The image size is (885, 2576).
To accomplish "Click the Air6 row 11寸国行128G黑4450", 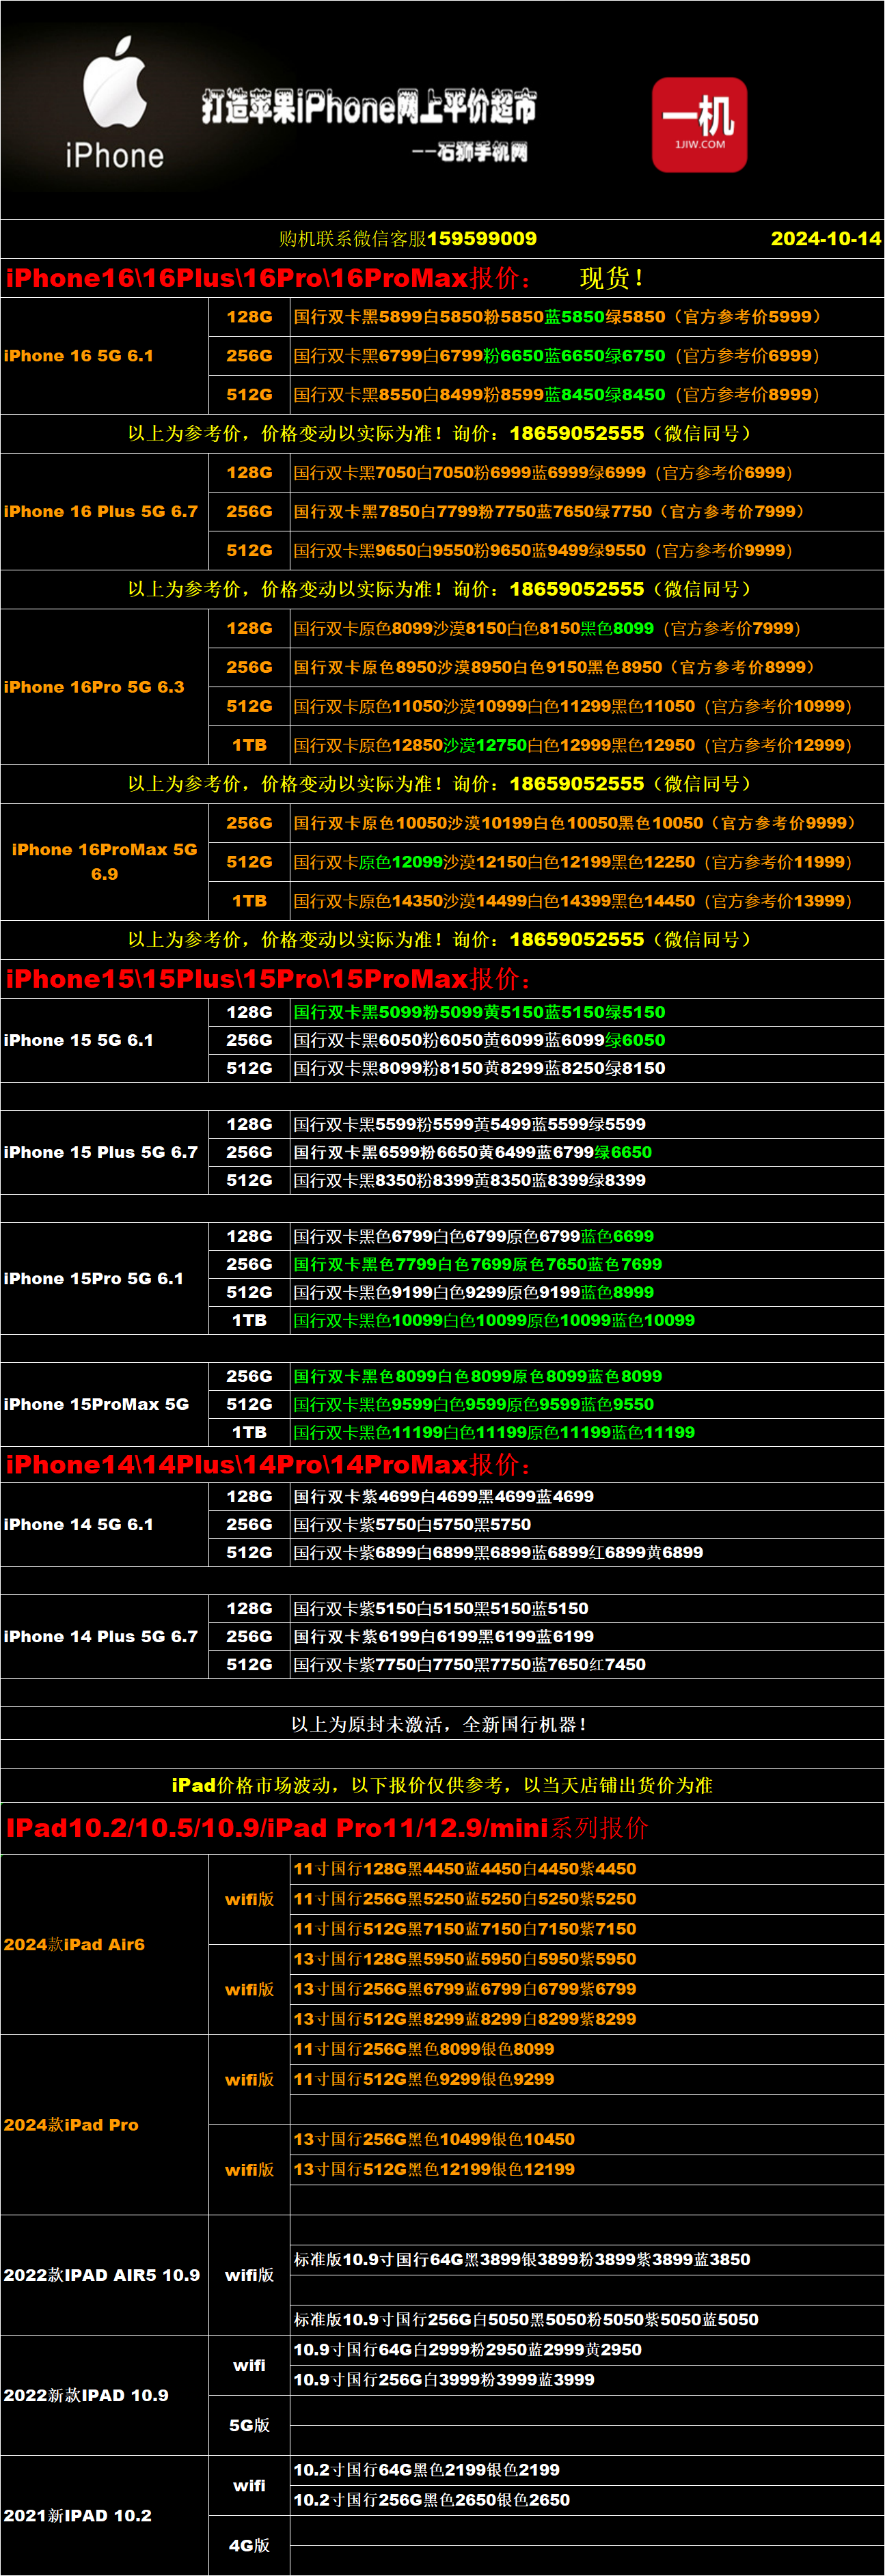I will pyautogui.click(x=587, y=1869).
